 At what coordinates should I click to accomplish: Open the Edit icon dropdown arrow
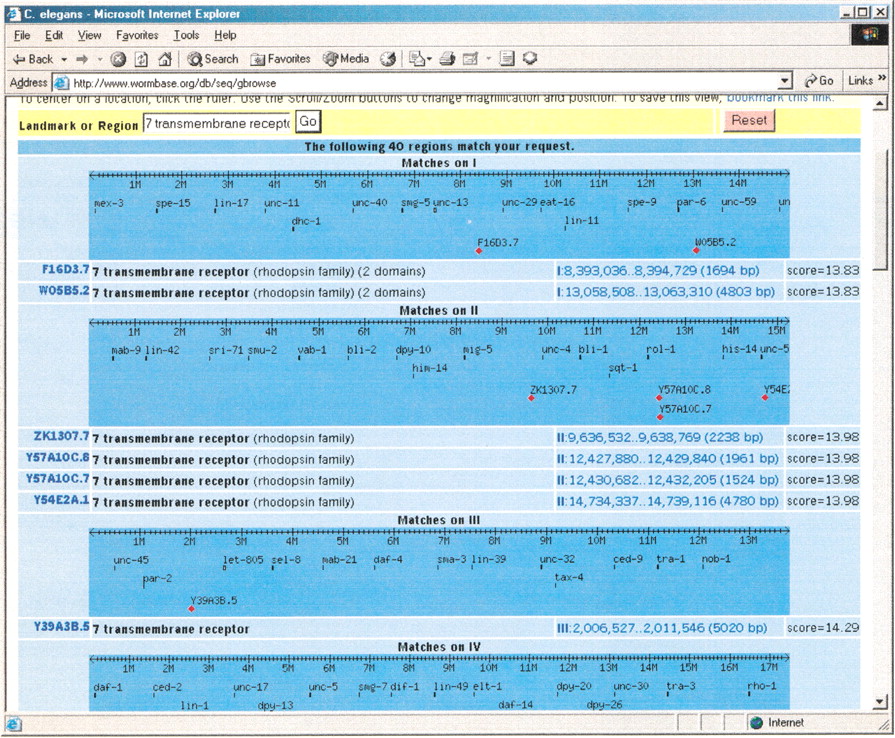(488, 59)
